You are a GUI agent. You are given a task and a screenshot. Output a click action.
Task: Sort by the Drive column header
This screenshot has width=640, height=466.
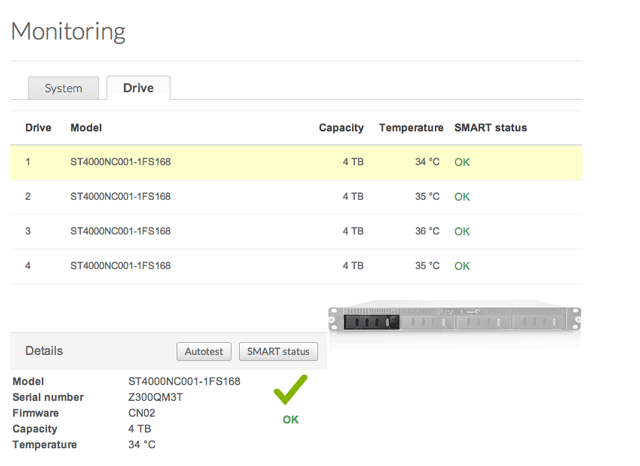38,128
